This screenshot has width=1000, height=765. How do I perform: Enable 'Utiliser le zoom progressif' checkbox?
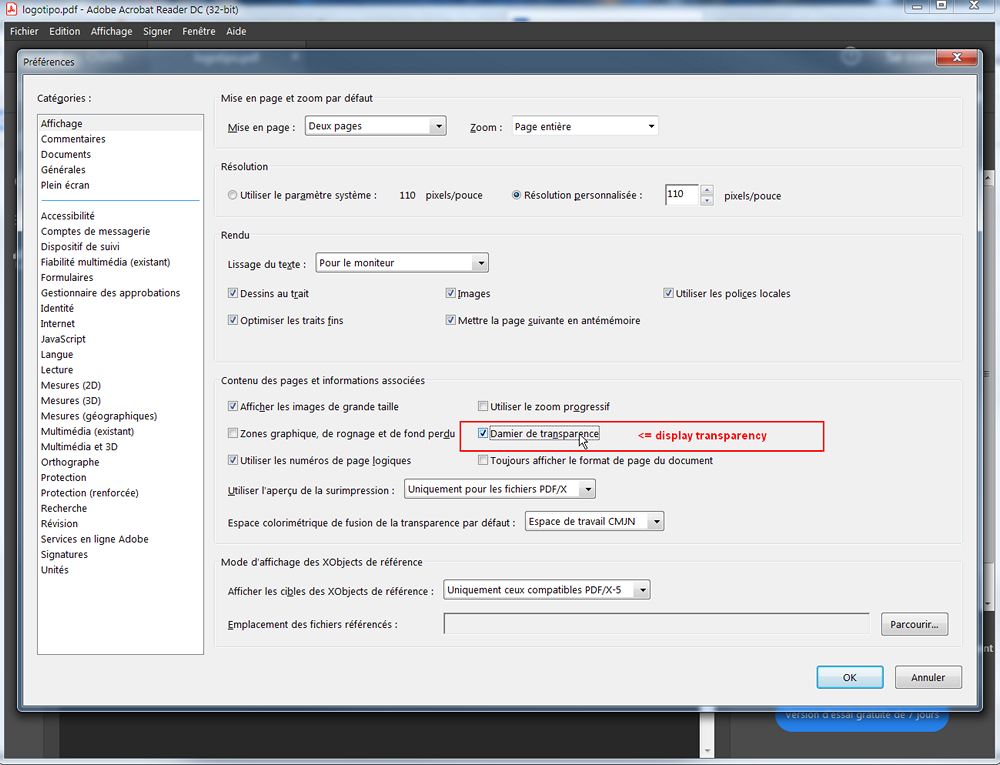tap(483, 406)
